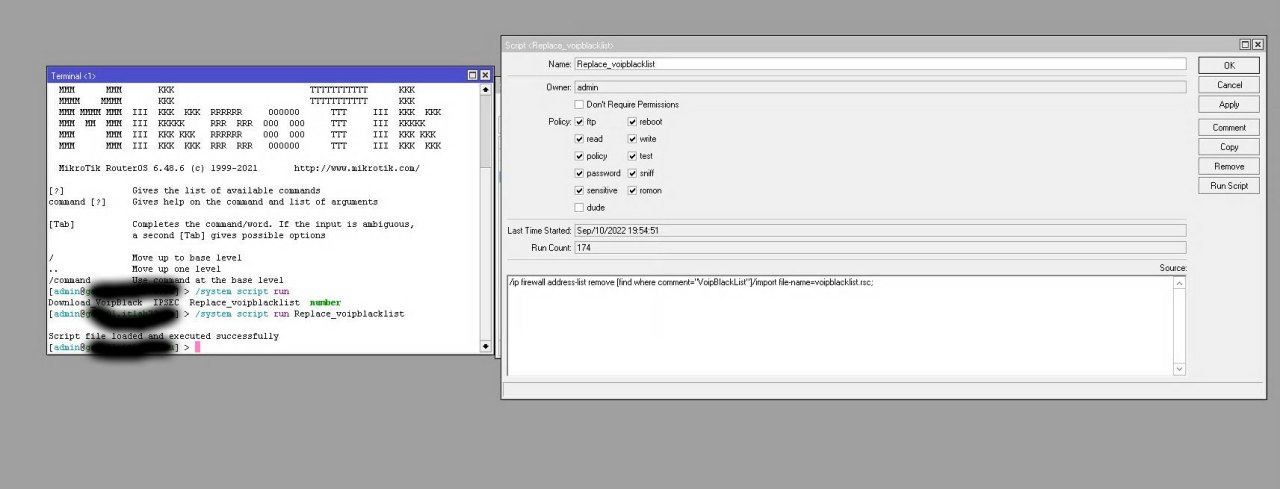Toggle the password policy checkbox
This screenshot has height=489, width=1280.
click(x=579, y=173)
